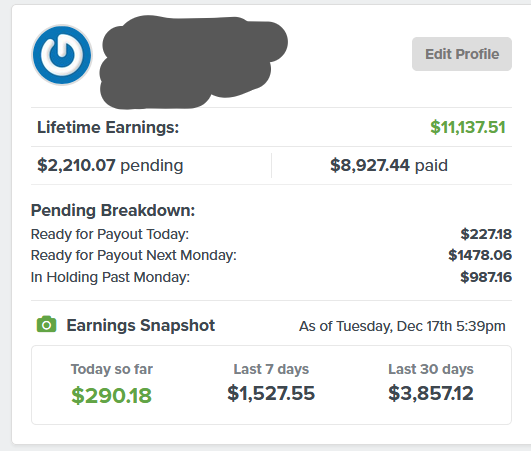Click the green camera snapshot icon
The width and height of the screenshot is (531, 451).
(46, 324)
